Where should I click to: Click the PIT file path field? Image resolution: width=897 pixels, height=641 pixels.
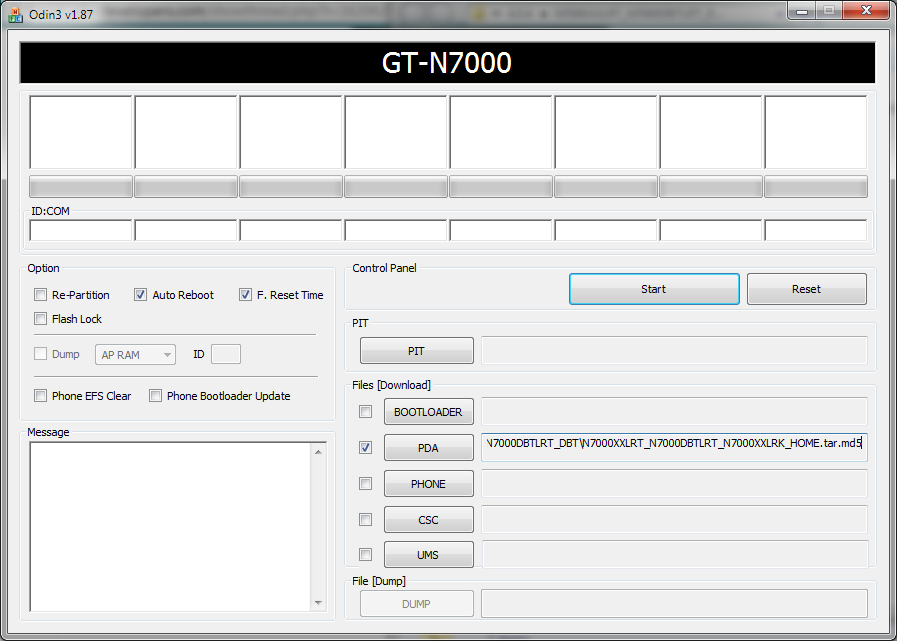tap(674, 350)
